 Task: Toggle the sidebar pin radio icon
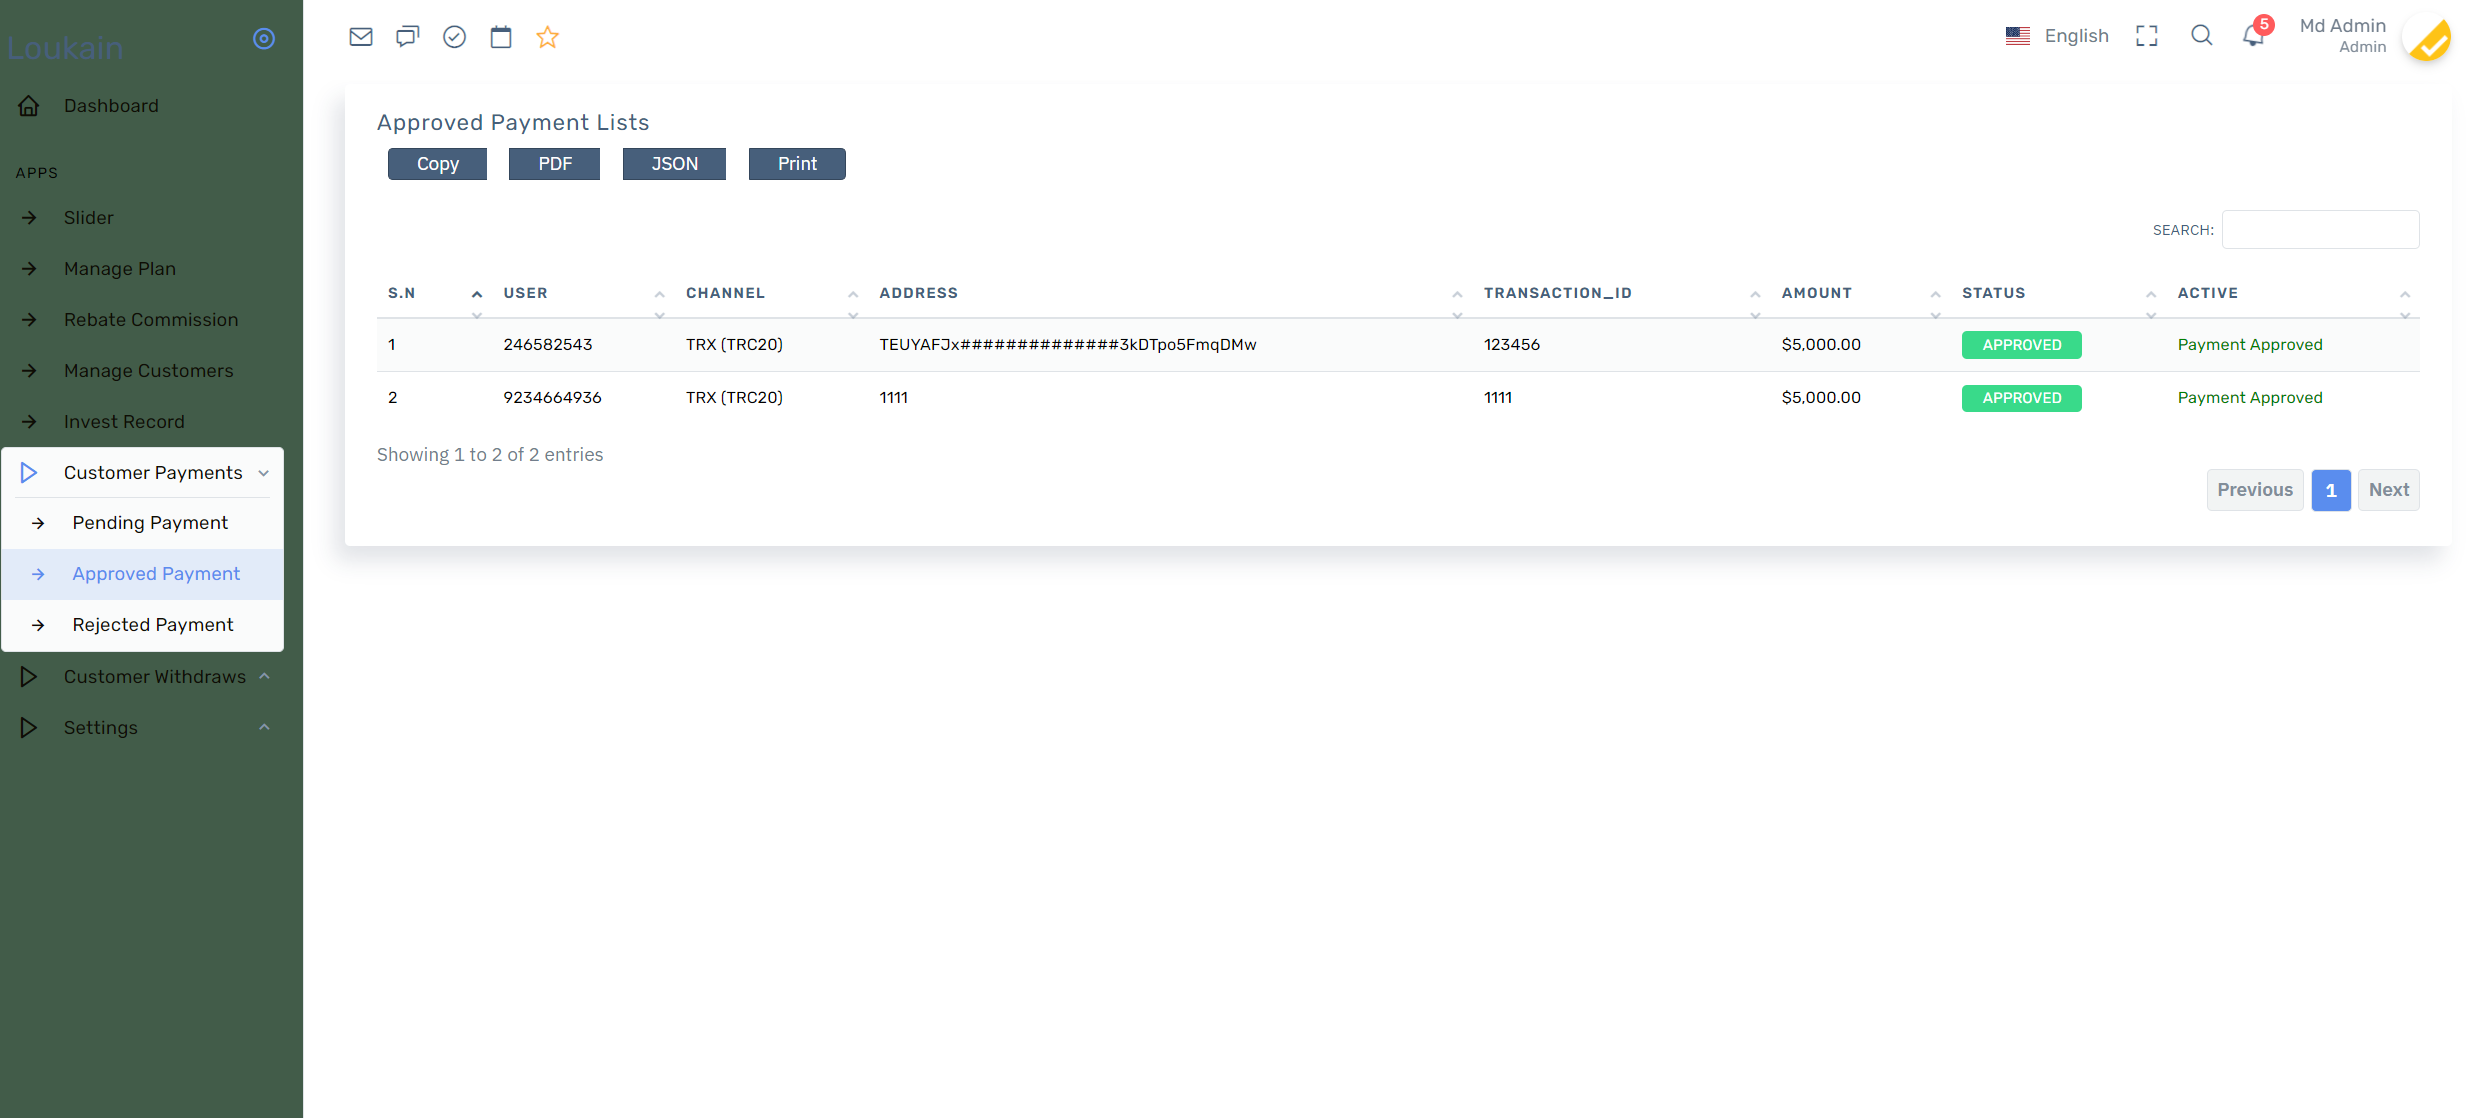tap(264, 38)
